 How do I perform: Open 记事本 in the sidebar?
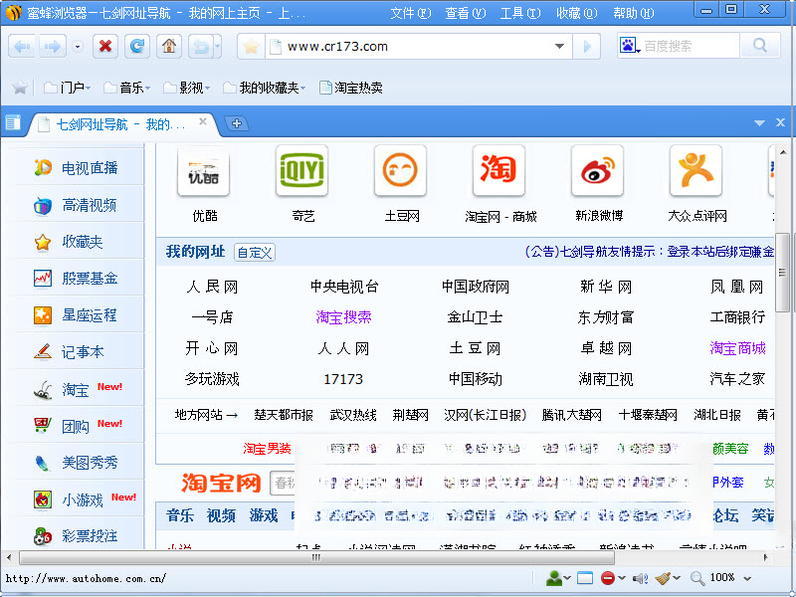pyautogui.click(x=76, y=352)
